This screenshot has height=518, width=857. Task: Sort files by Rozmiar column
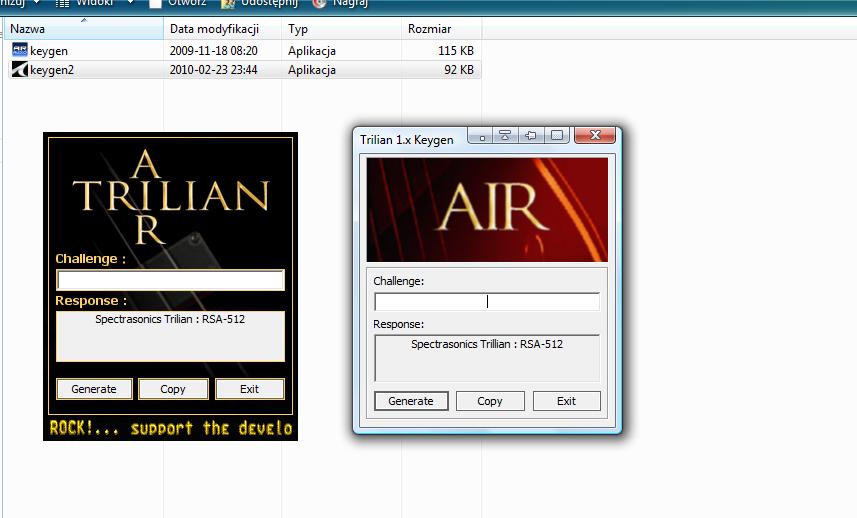tap(442, 29)
